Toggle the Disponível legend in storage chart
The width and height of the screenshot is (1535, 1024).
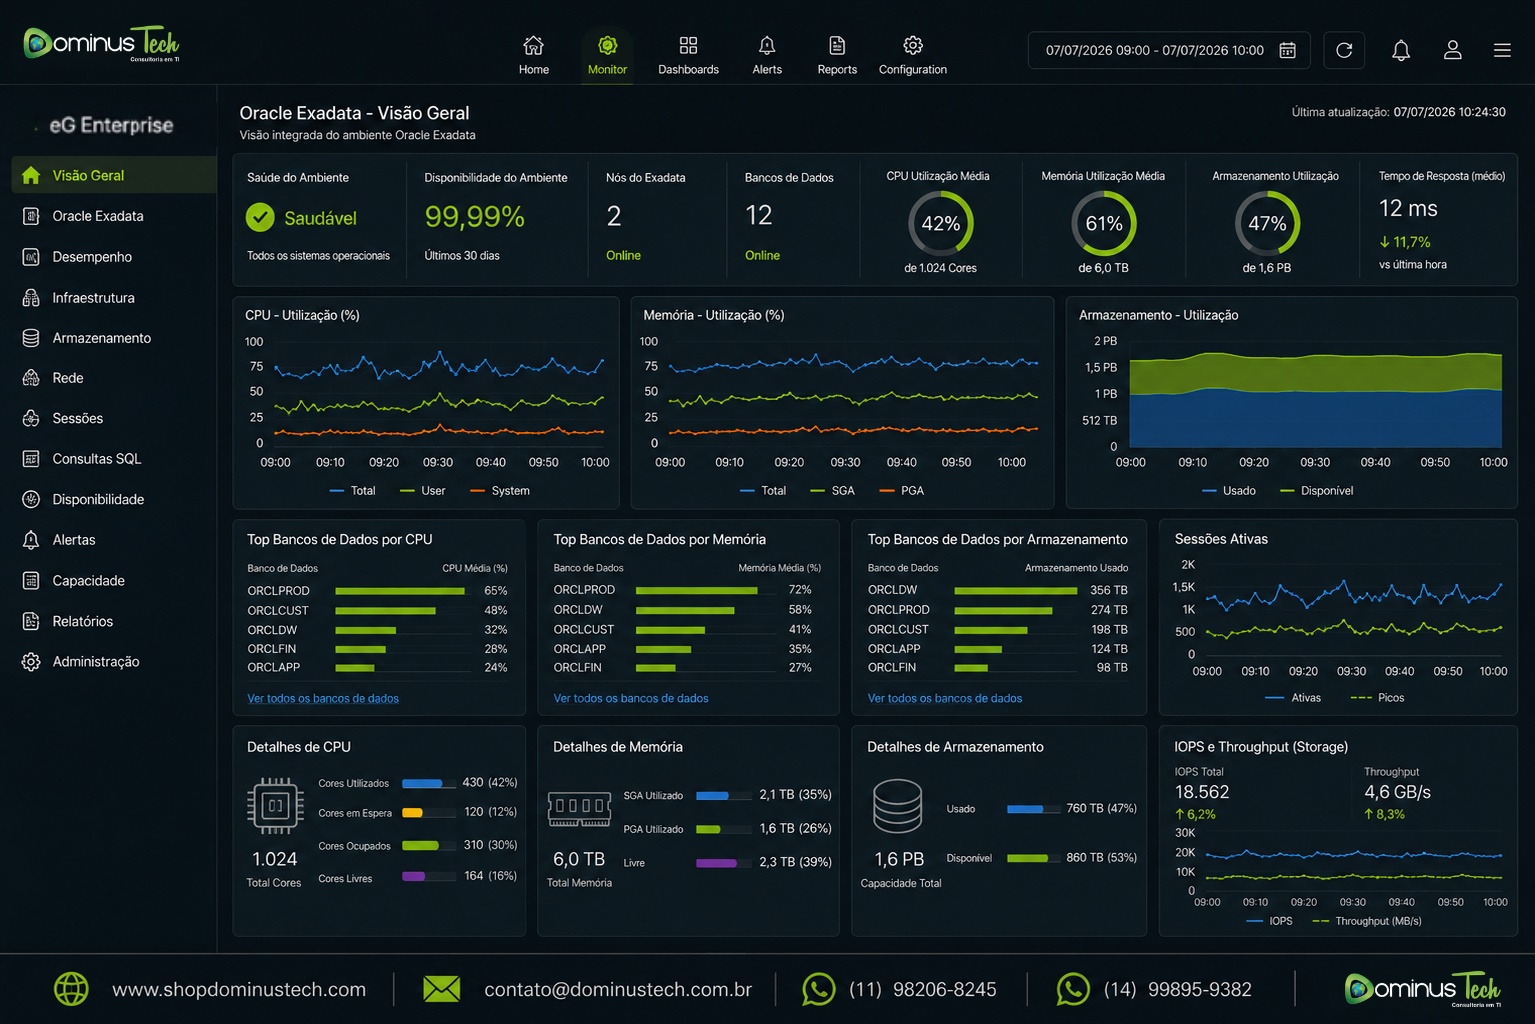1316,491
